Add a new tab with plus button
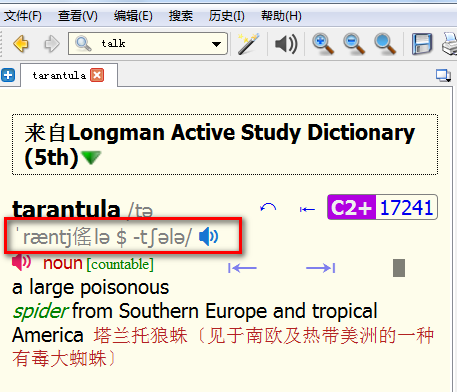The image size is (457, 392). [x=8, y=75]
